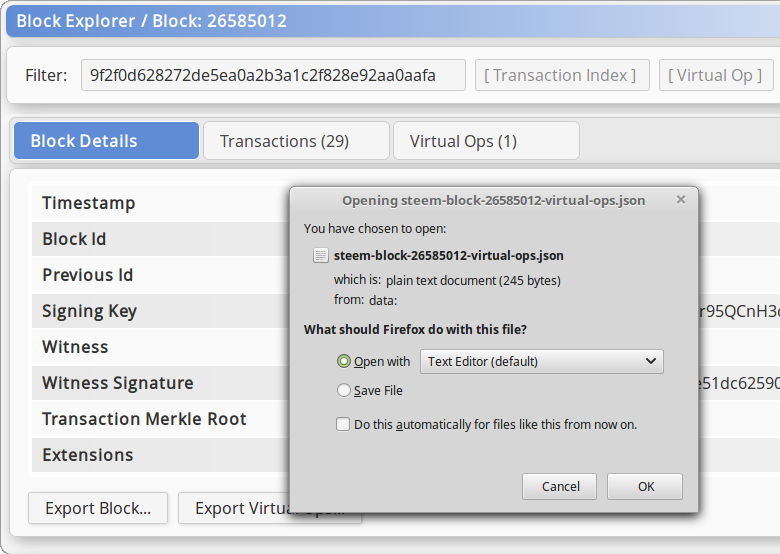
Task: Click the json file document icon
Action: (x=320, y=255)
